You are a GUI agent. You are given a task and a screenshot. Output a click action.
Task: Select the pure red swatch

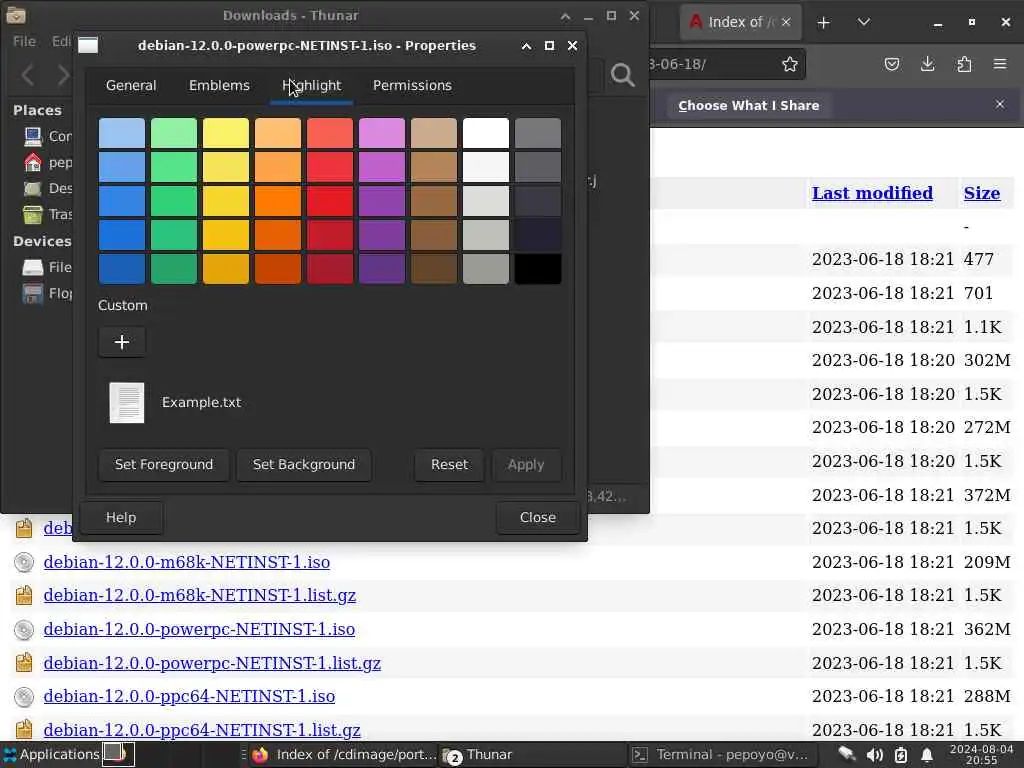330,201
